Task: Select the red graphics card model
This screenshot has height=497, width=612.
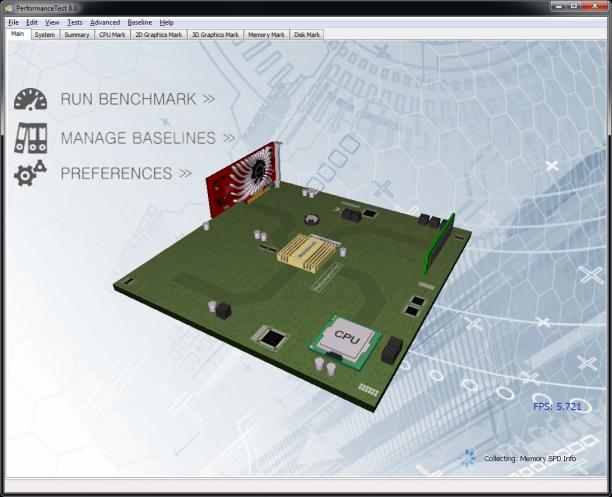Action: [x=244, y=178]
